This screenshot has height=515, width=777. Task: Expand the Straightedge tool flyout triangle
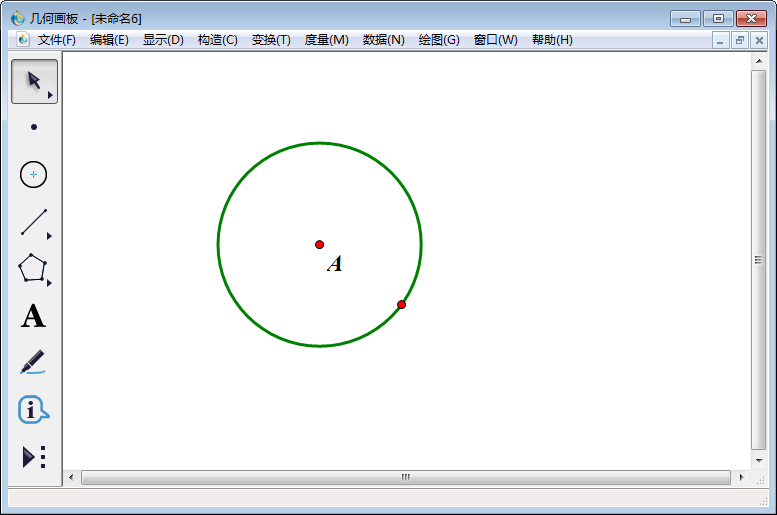point(50,236)
